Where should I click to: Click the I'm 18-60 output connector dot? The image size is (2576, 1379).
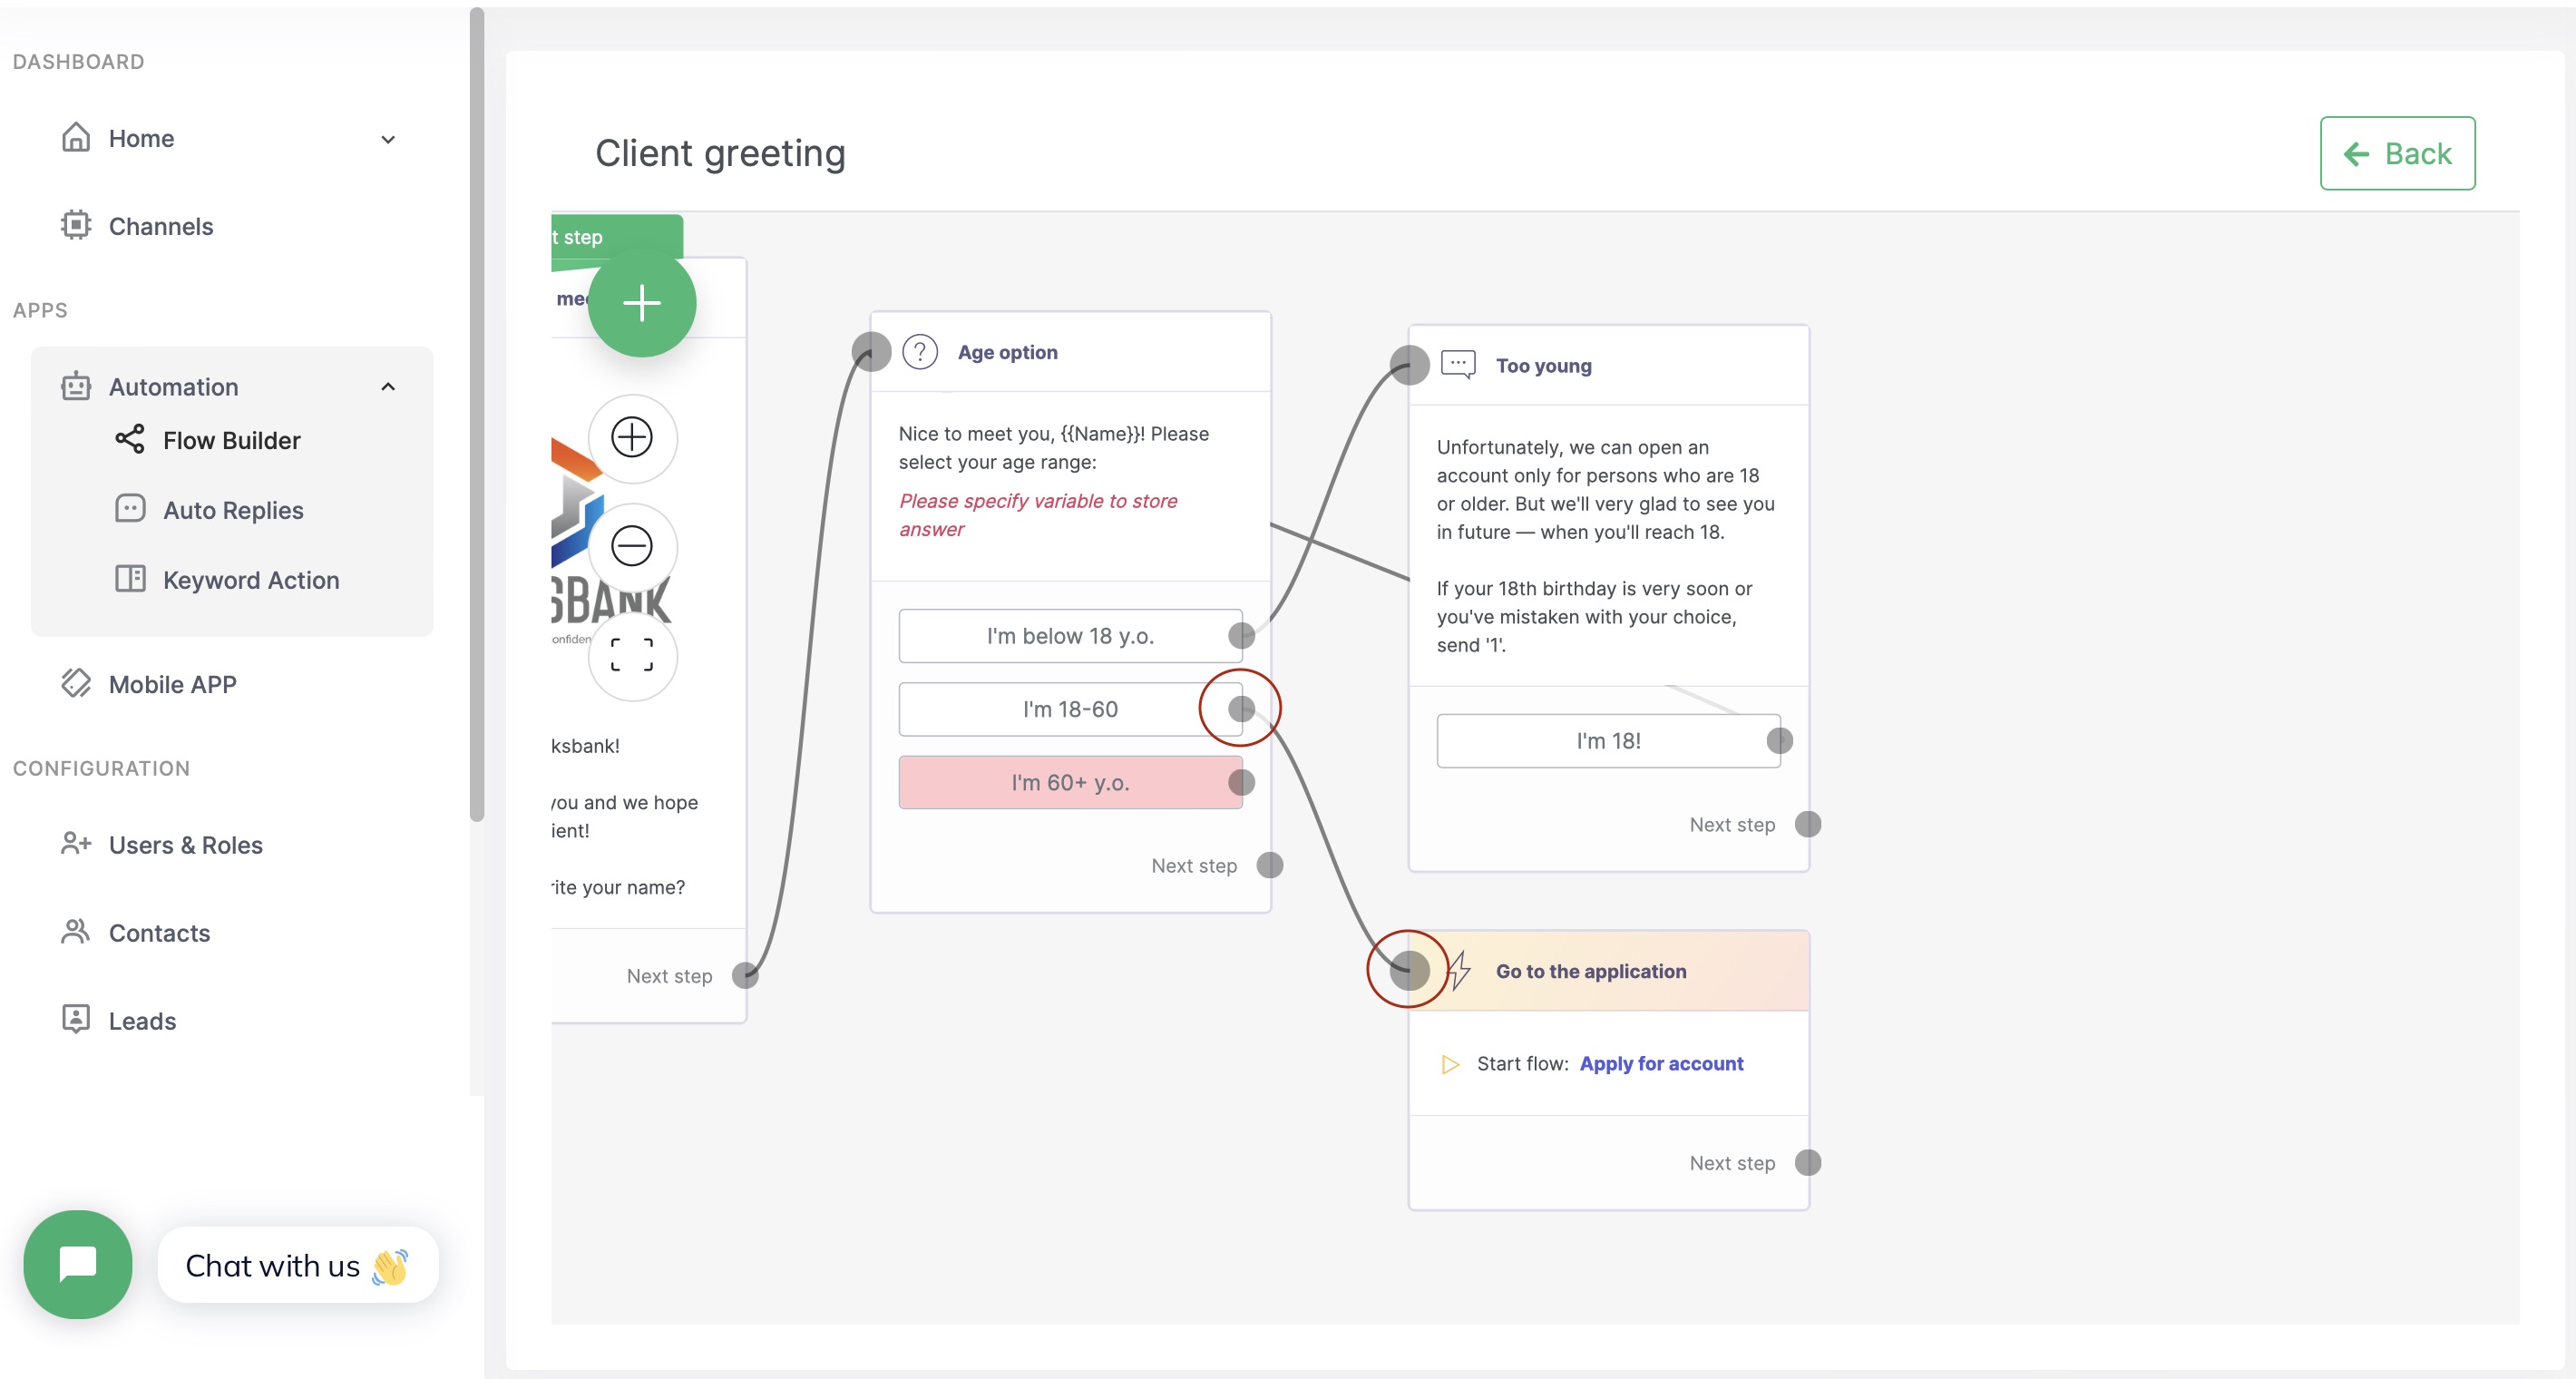[x=1241, y=709]
